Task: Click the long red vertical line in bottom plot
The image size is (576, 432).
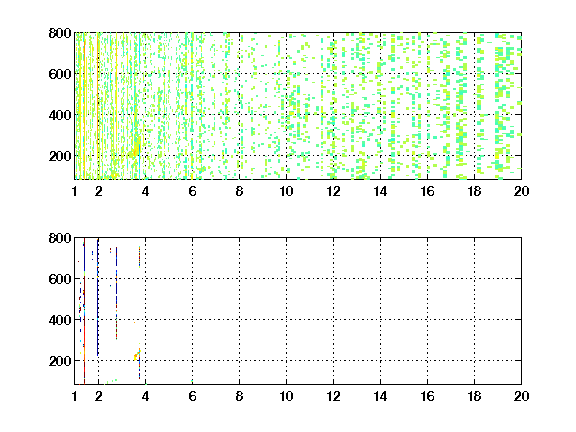Action: (84, 311)
